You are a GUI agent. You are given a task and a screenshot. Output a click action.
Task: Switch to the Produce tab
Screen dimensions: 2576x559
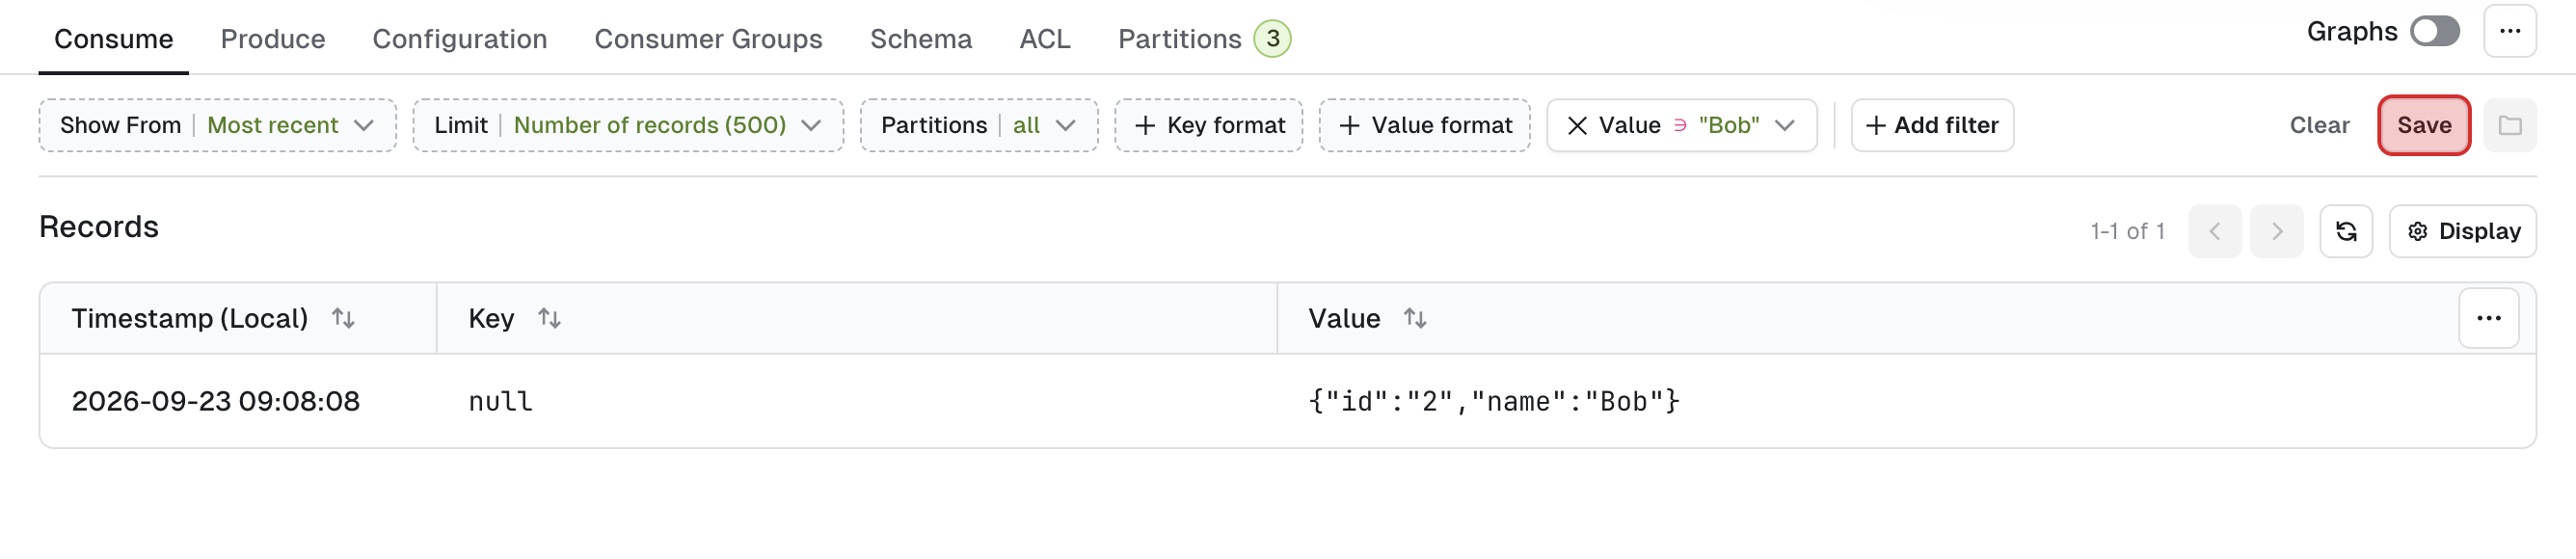273,39
